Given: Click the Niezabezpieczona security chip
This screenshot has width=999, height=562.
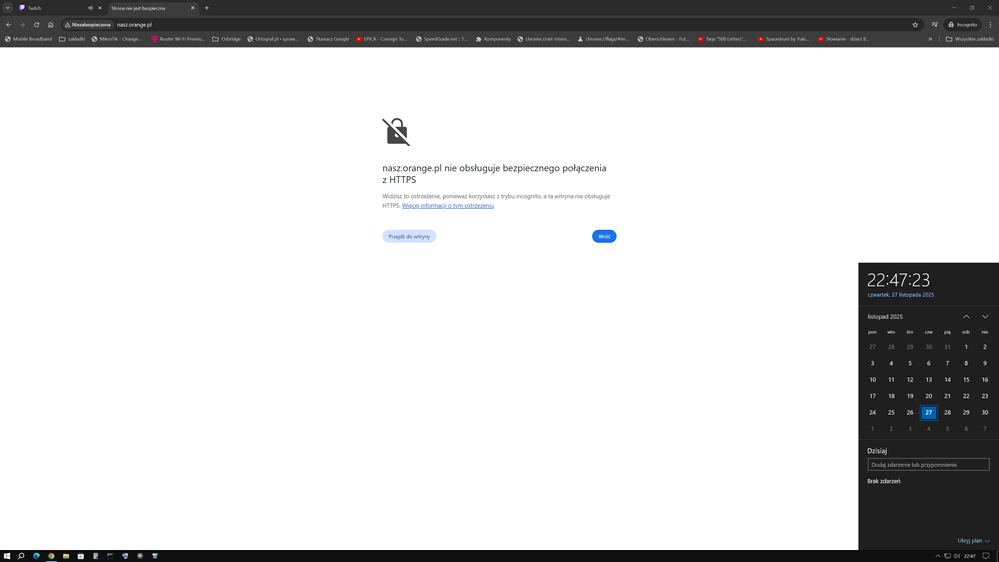Looking at the screenshot, I should click(x=88, y=24).
